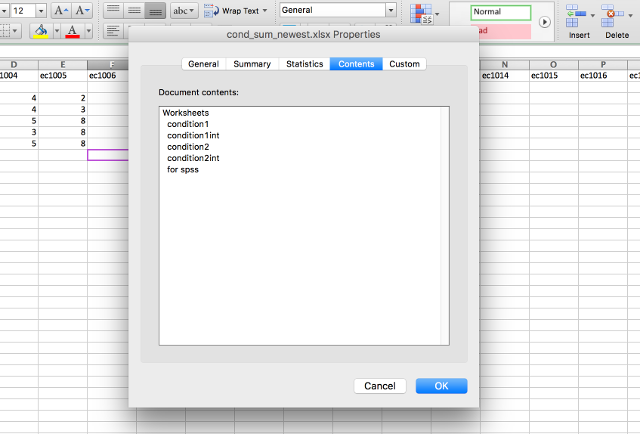This screenshot has width=640, height=434.
Task: Click cell containing ec1014
Action: pyautogui.click(x=505, y=76)
